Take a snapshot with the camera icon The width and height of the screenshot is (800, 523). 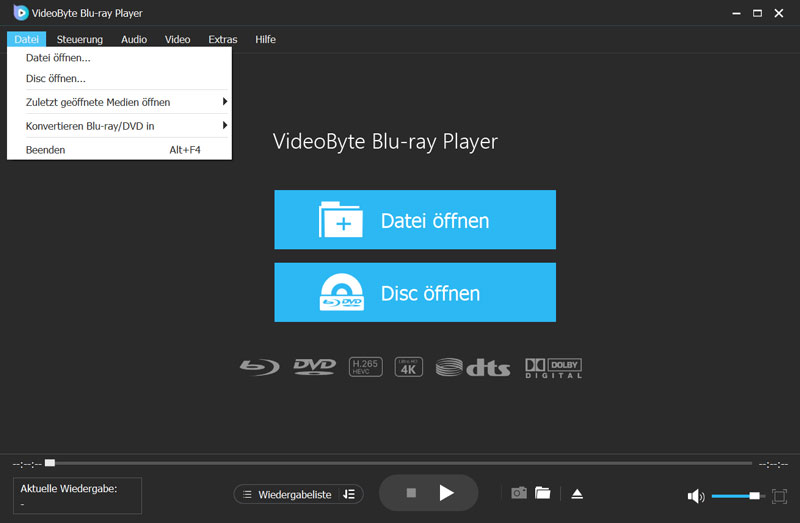click(519, 493)
